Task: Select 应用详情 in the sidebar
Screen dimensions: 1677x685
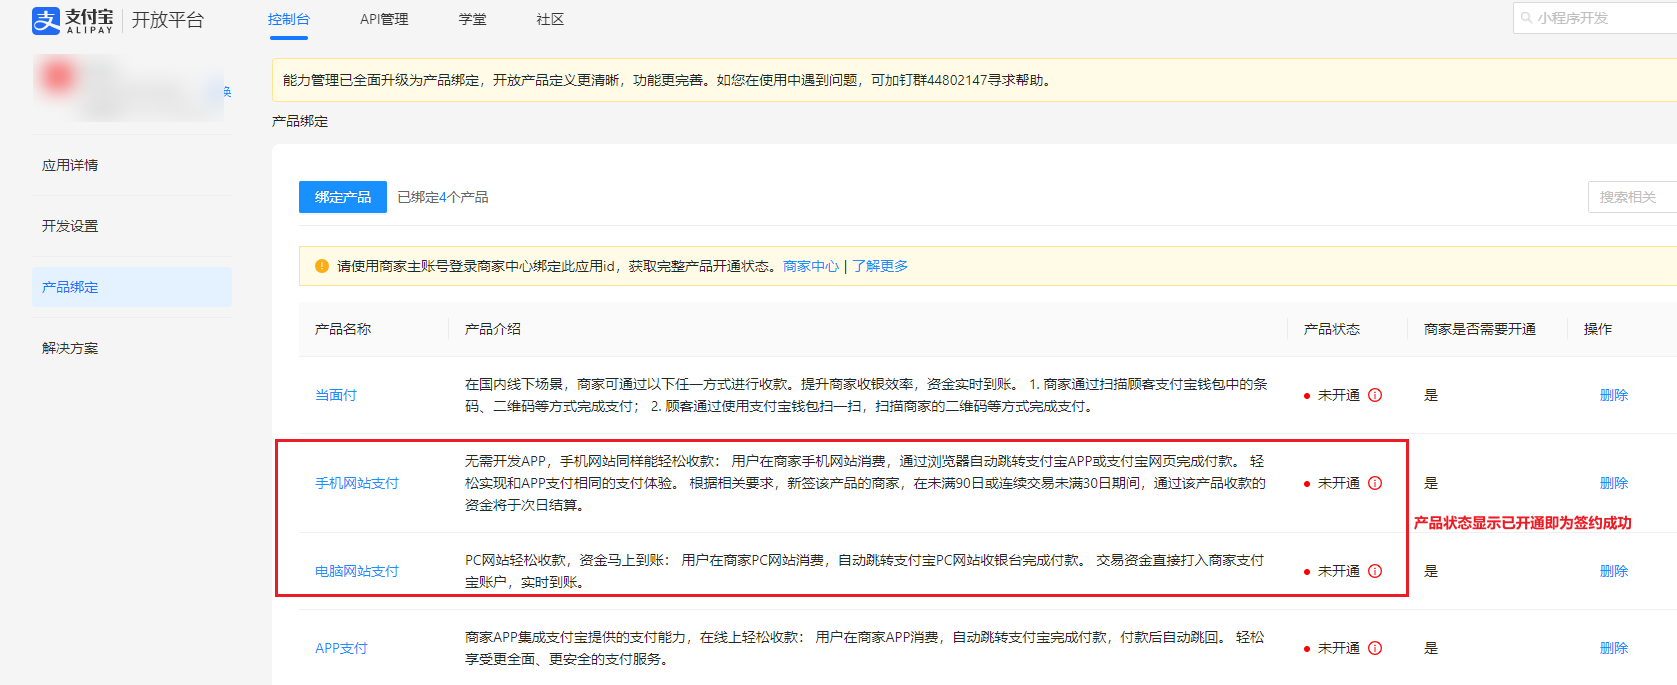Action: tap(132, 165)
